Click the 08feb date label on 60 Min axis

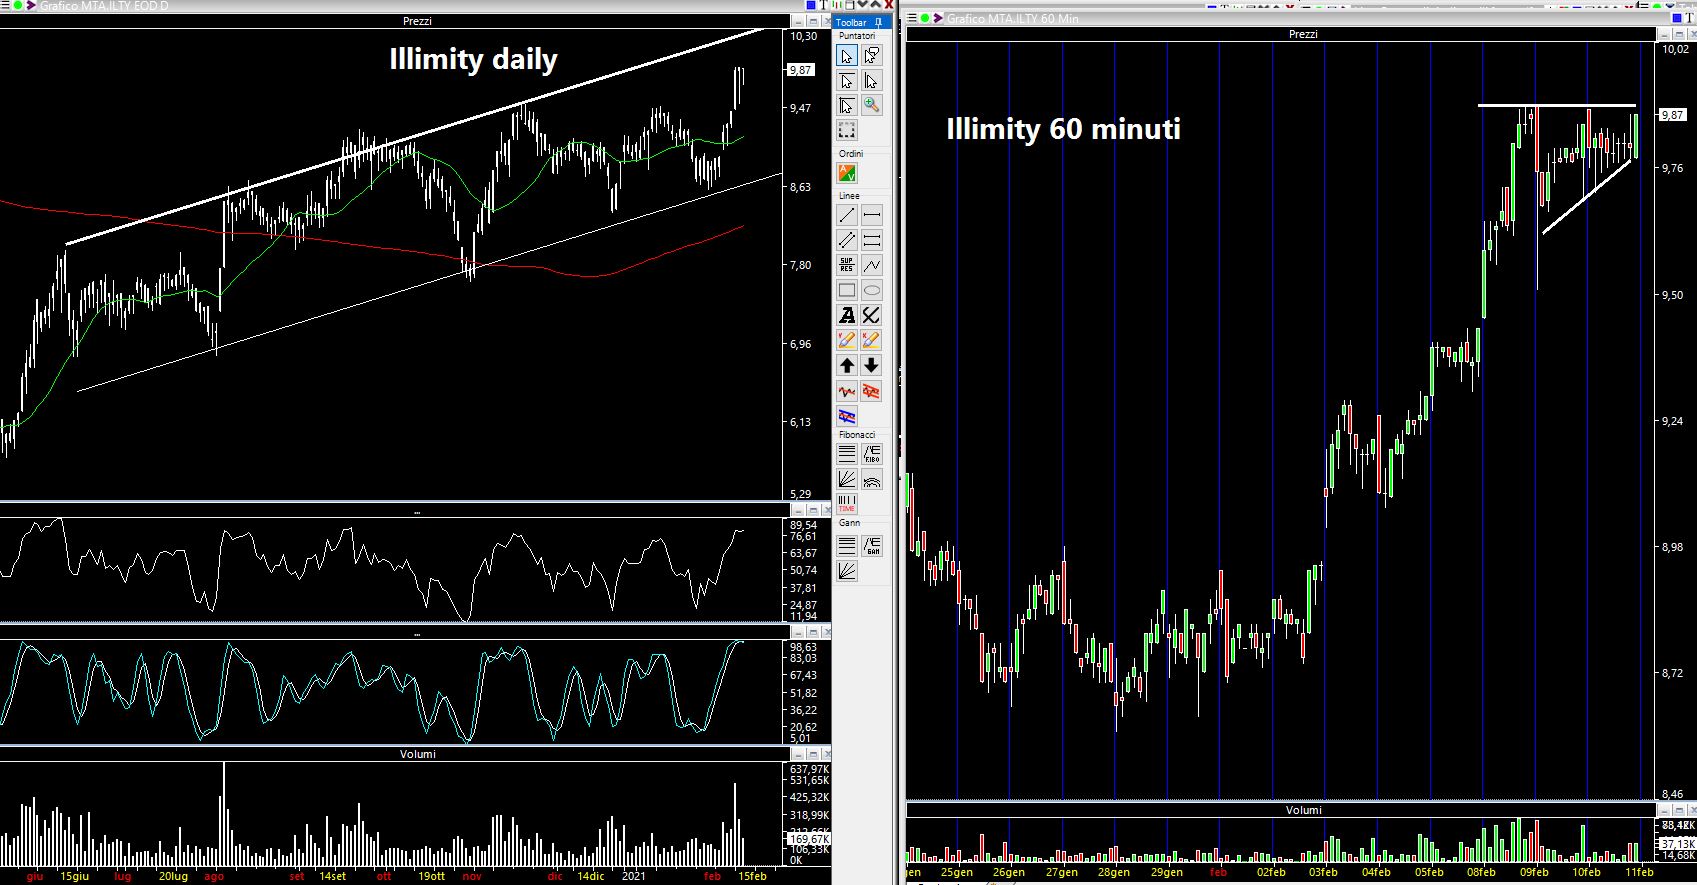[1481, 873]
